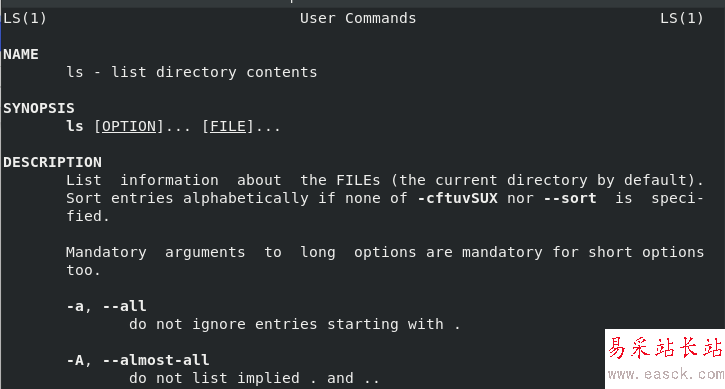Screen dimensions: 725x389
Task: Click the bold --sort option
Action: coord(570,198)
